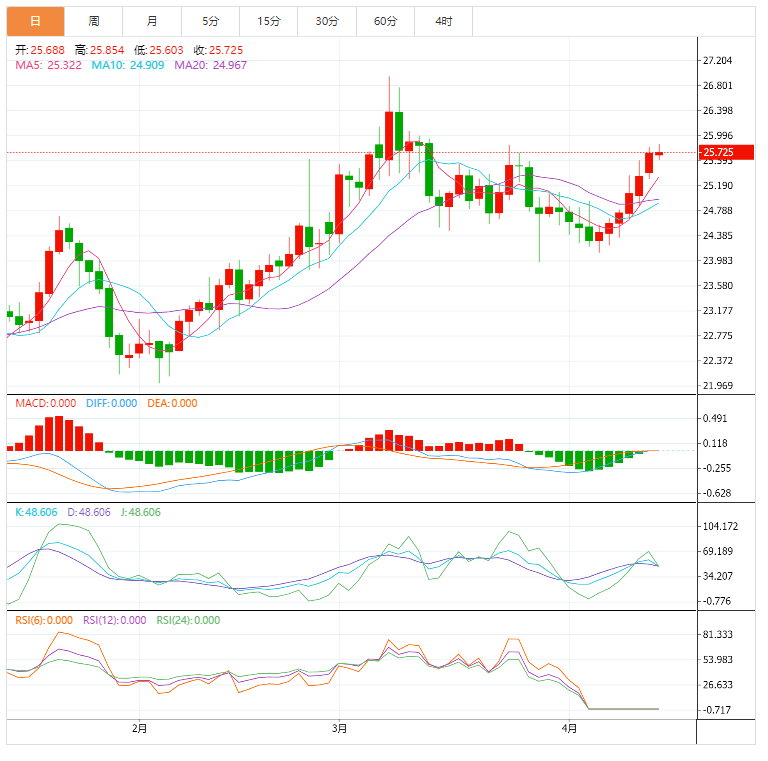The width and height of the screenshot is (768, 761).
Task: Click the 2月 date axis marker
Action: pos(140,729)
